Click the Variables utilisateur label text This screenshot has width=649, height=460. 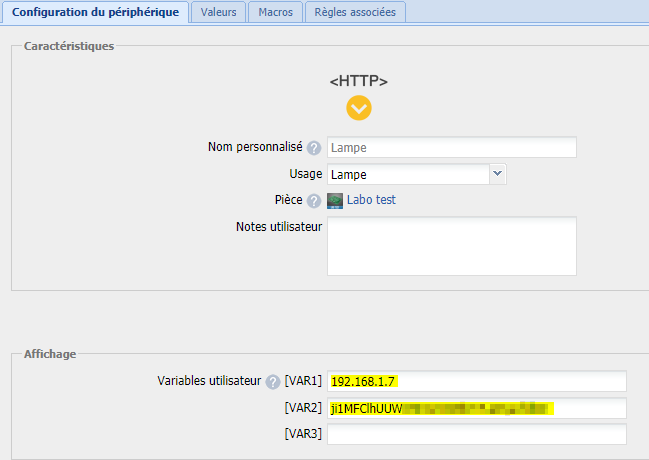209,381
